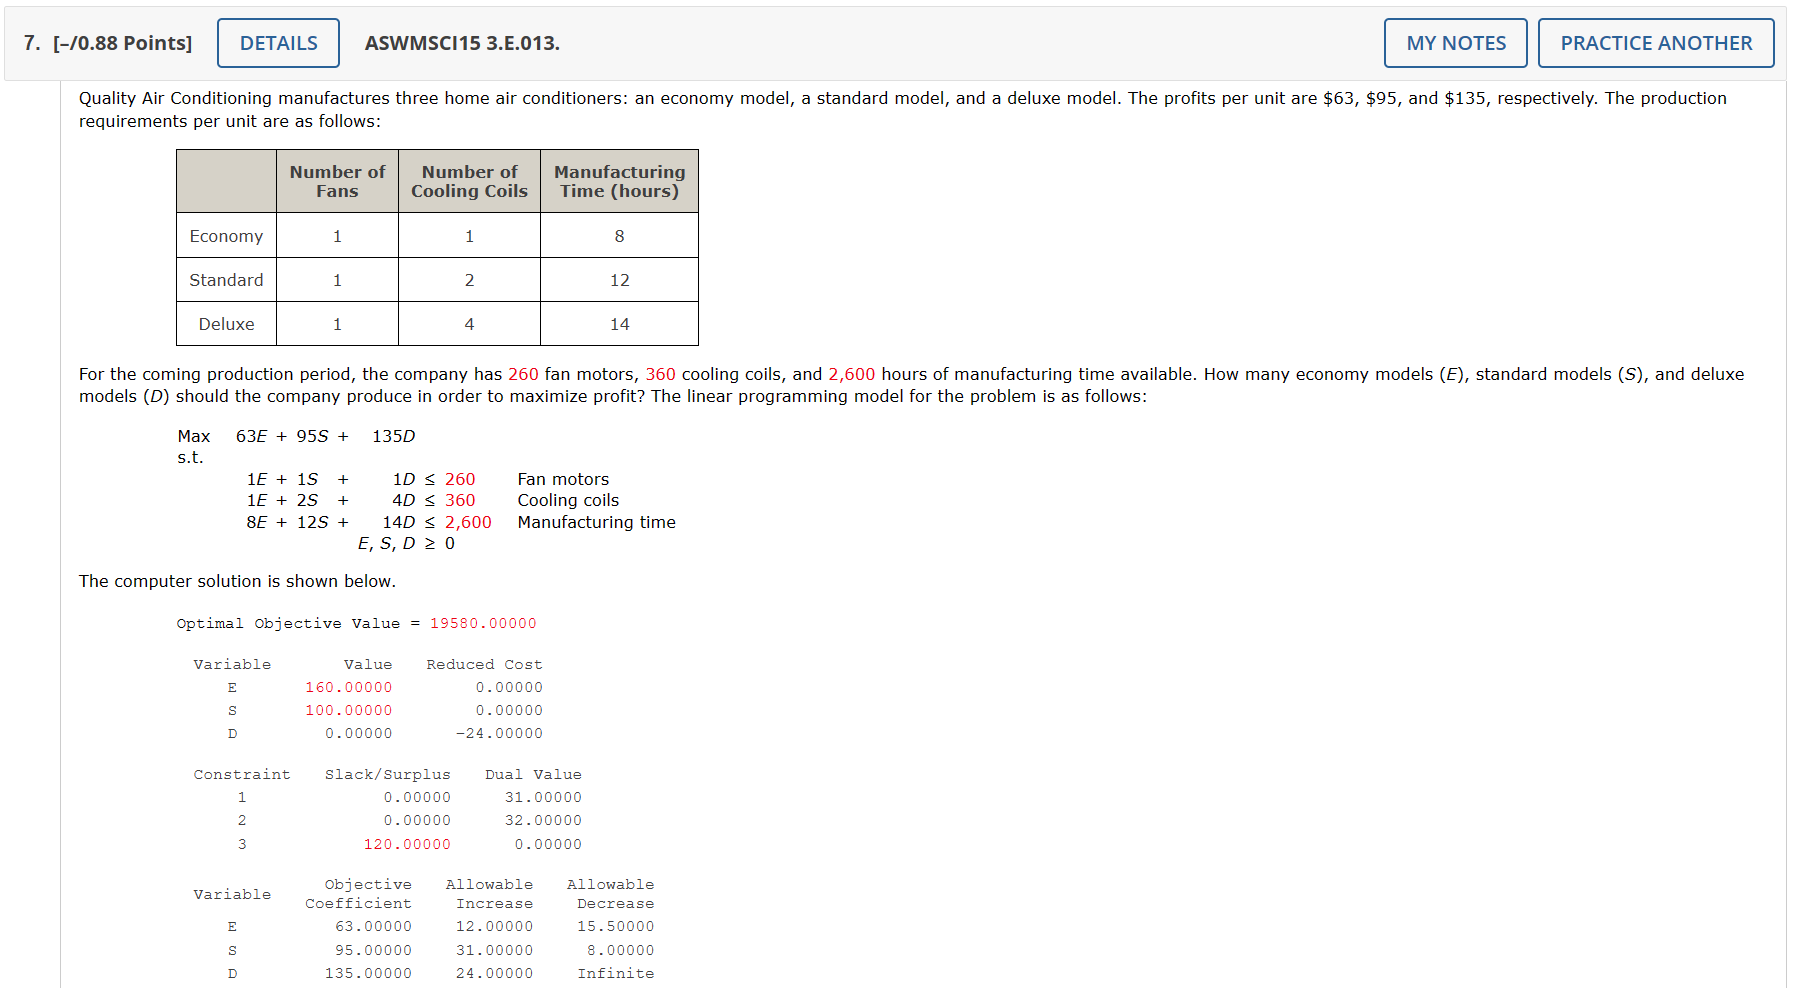Open the DETAILS panel for question 7
1803x988 pixels.
pyautogui.click(x=278, y=42)
